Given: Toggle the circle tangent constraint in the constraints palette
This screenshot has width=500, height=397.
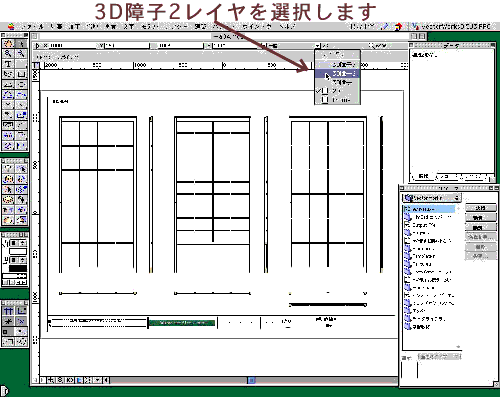Looking at the screenshot, I should 21,341.
